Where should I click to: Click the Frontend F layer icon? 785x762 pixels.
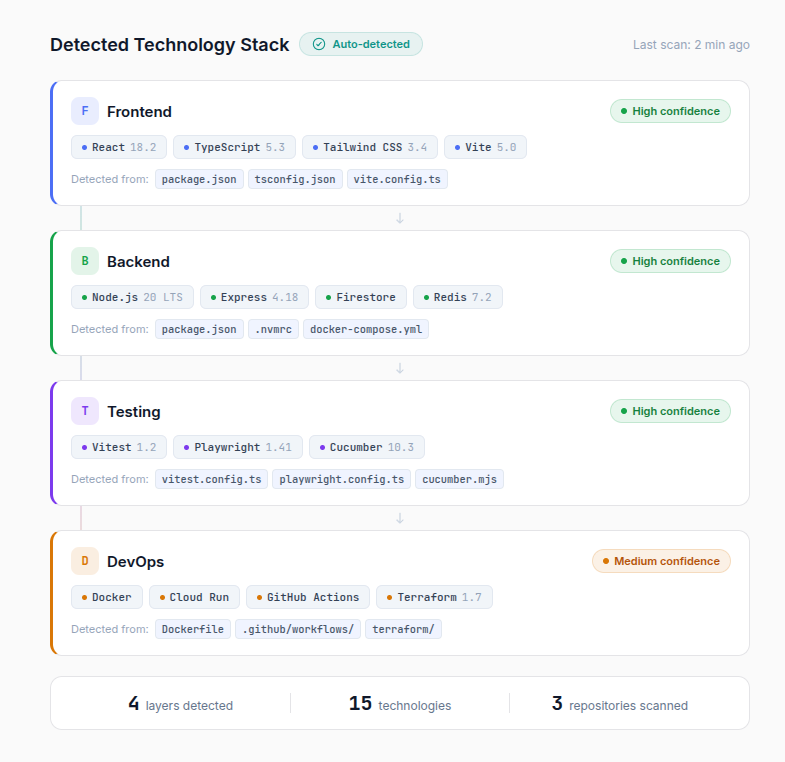(85, 111)
